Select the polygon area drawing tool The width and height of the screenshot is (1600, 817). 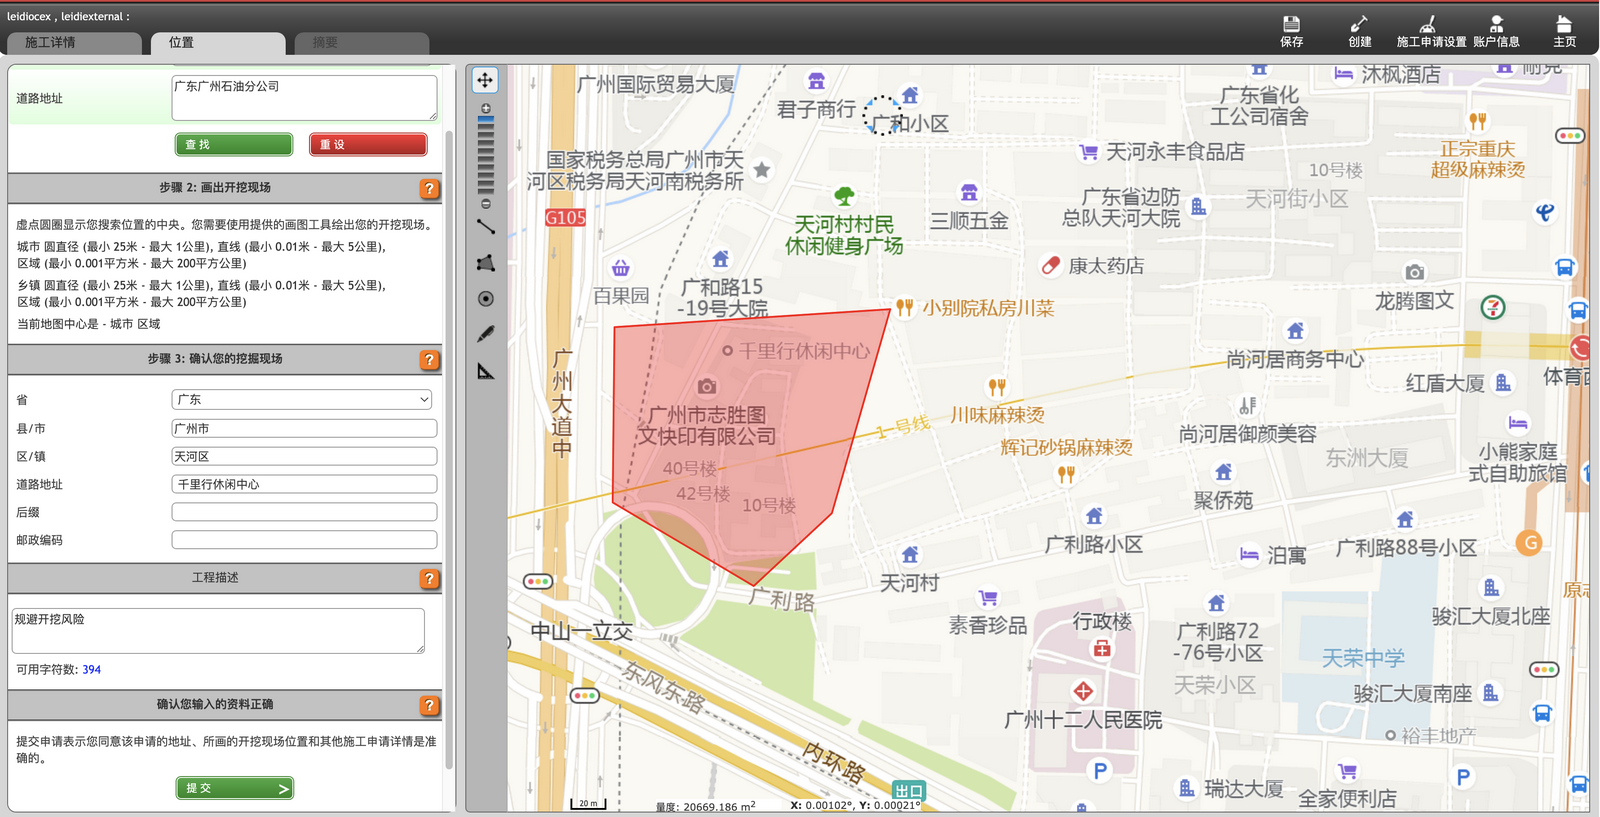tap(486, 263)
